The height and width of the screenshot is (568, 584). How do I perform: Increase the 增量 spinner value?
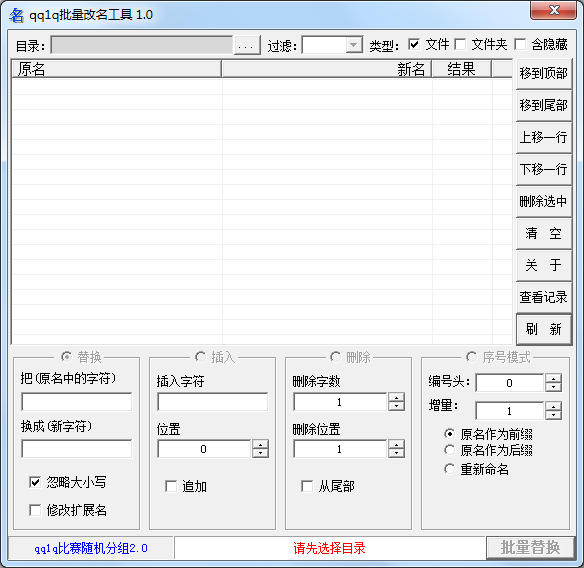click(553, 407)
